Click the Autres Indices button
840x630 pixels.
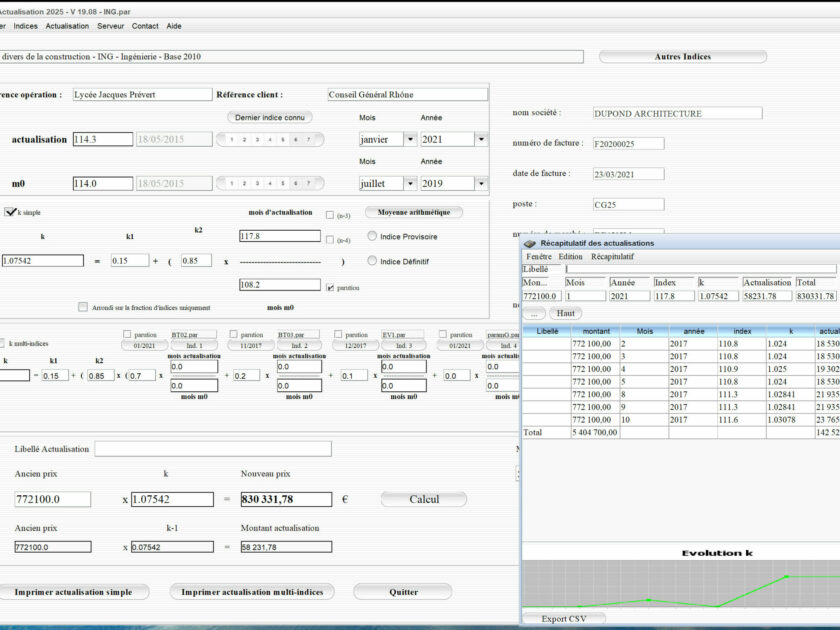point(682,56)
